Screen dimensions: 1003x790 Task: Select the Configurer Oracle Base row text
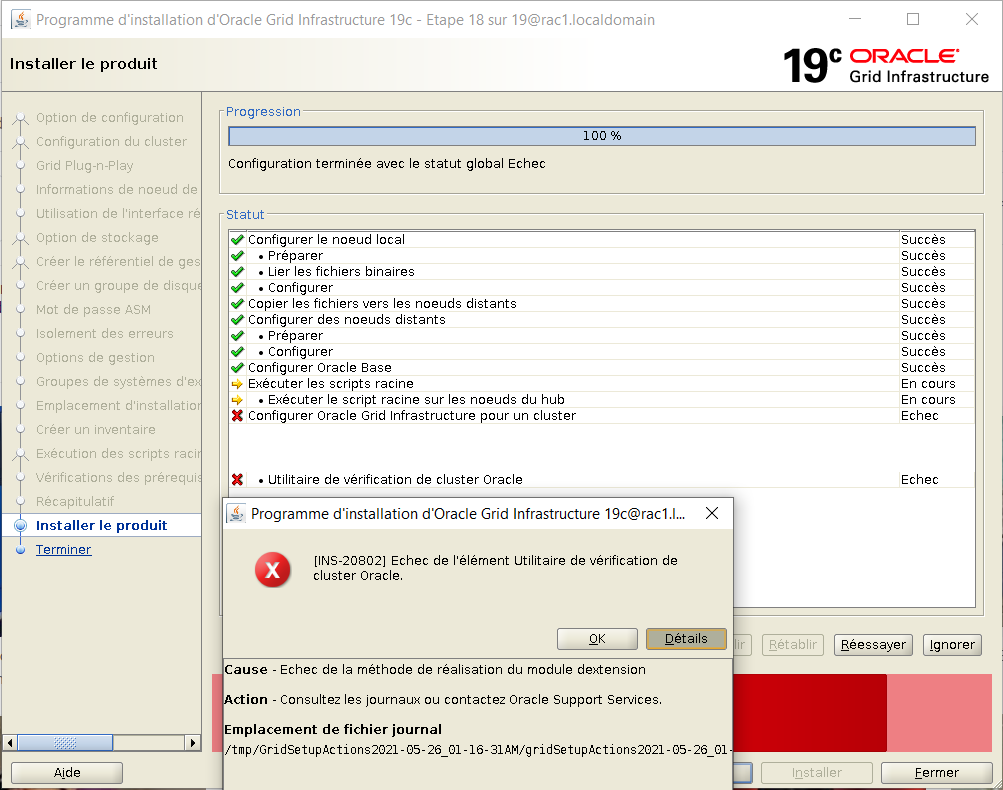(x=320, y=368)
